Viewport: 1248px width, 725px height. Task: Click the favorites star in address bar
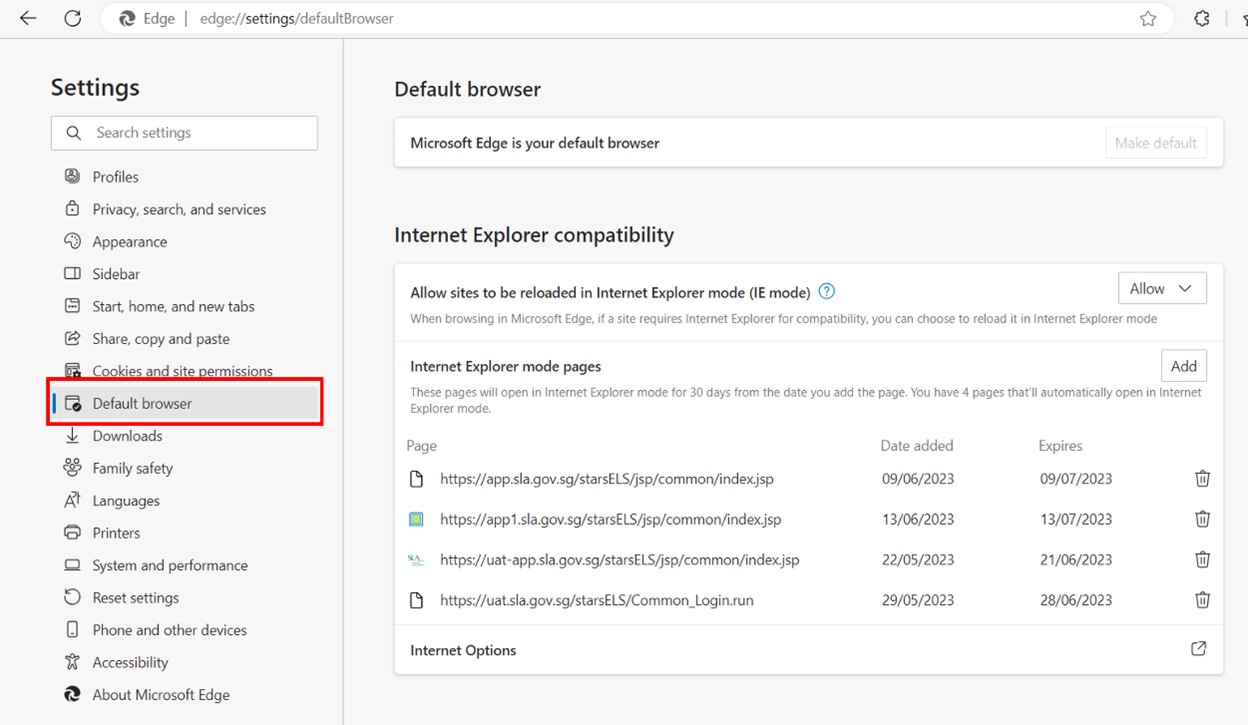[1148, 18]
